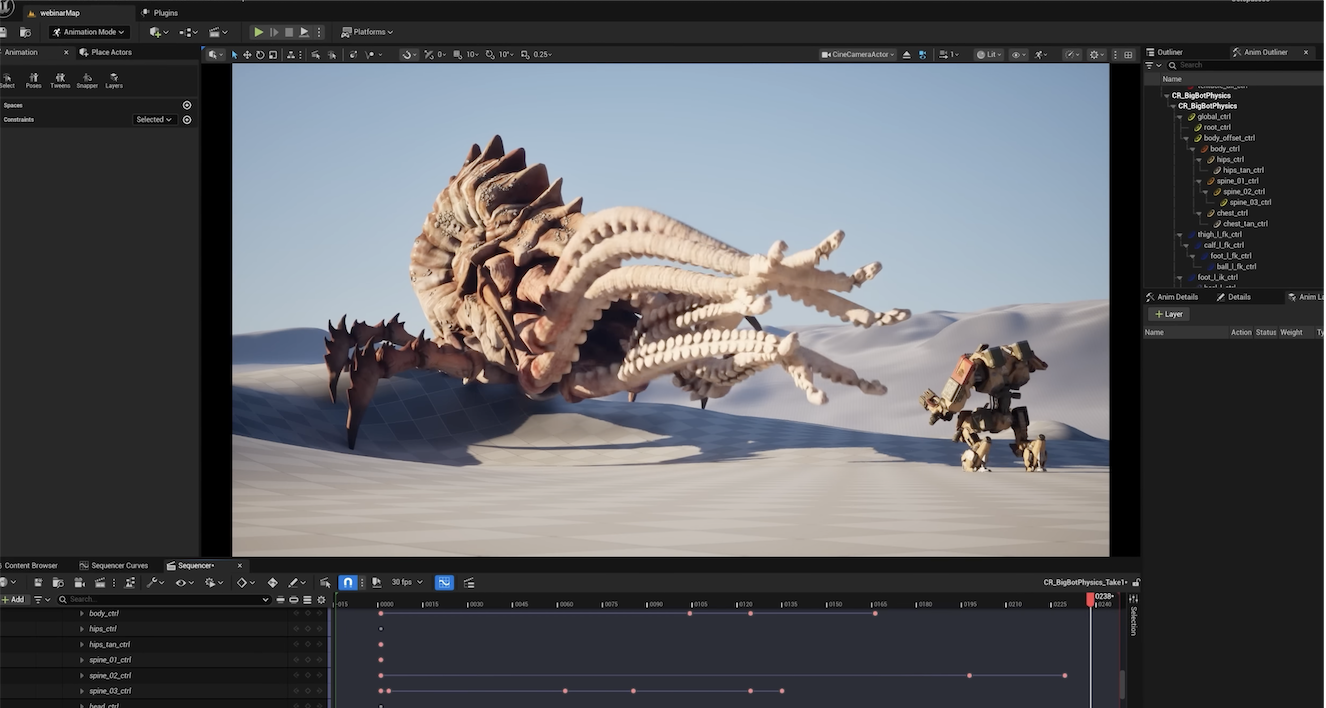Viewport: 1326px width, 708px height.
Task: Toggle the blue magnet snapping button in Sequencer
Action: [348, 582]
